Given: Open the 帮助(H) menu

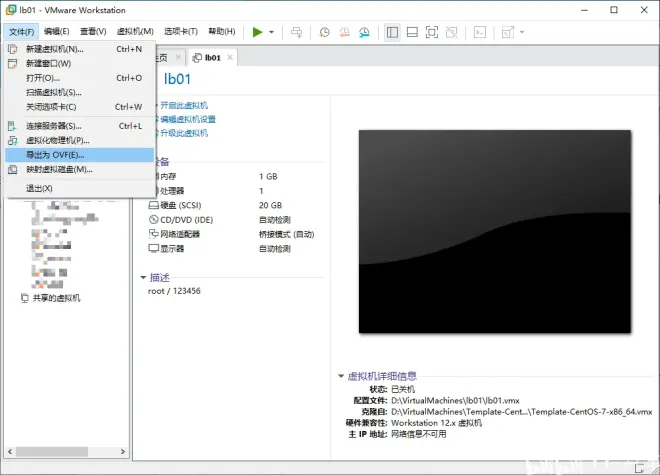Looking at the screenshot, I should 222,32.
